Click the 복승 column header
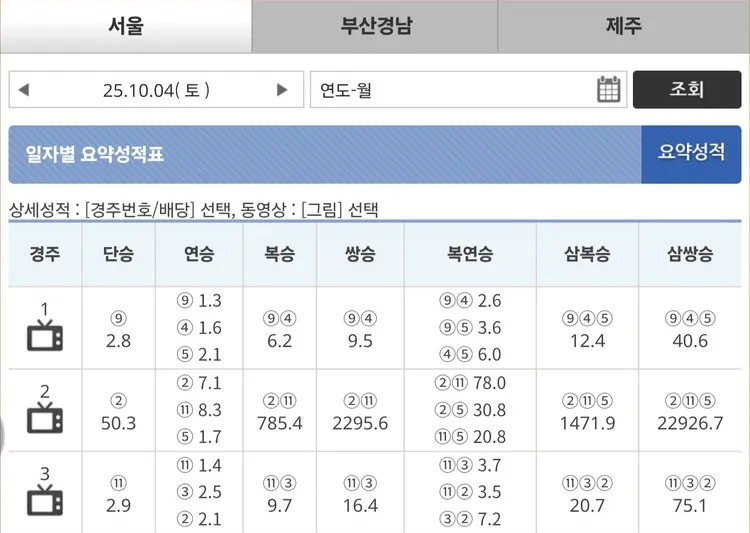This screenshot has width=750, height=533. [279, 254]
